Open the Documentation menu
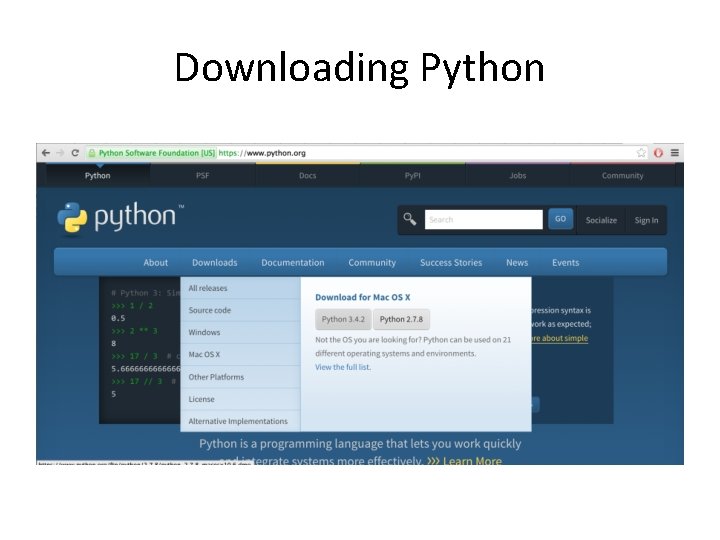This screenshot has width=720, height=540. pos(292,263)
